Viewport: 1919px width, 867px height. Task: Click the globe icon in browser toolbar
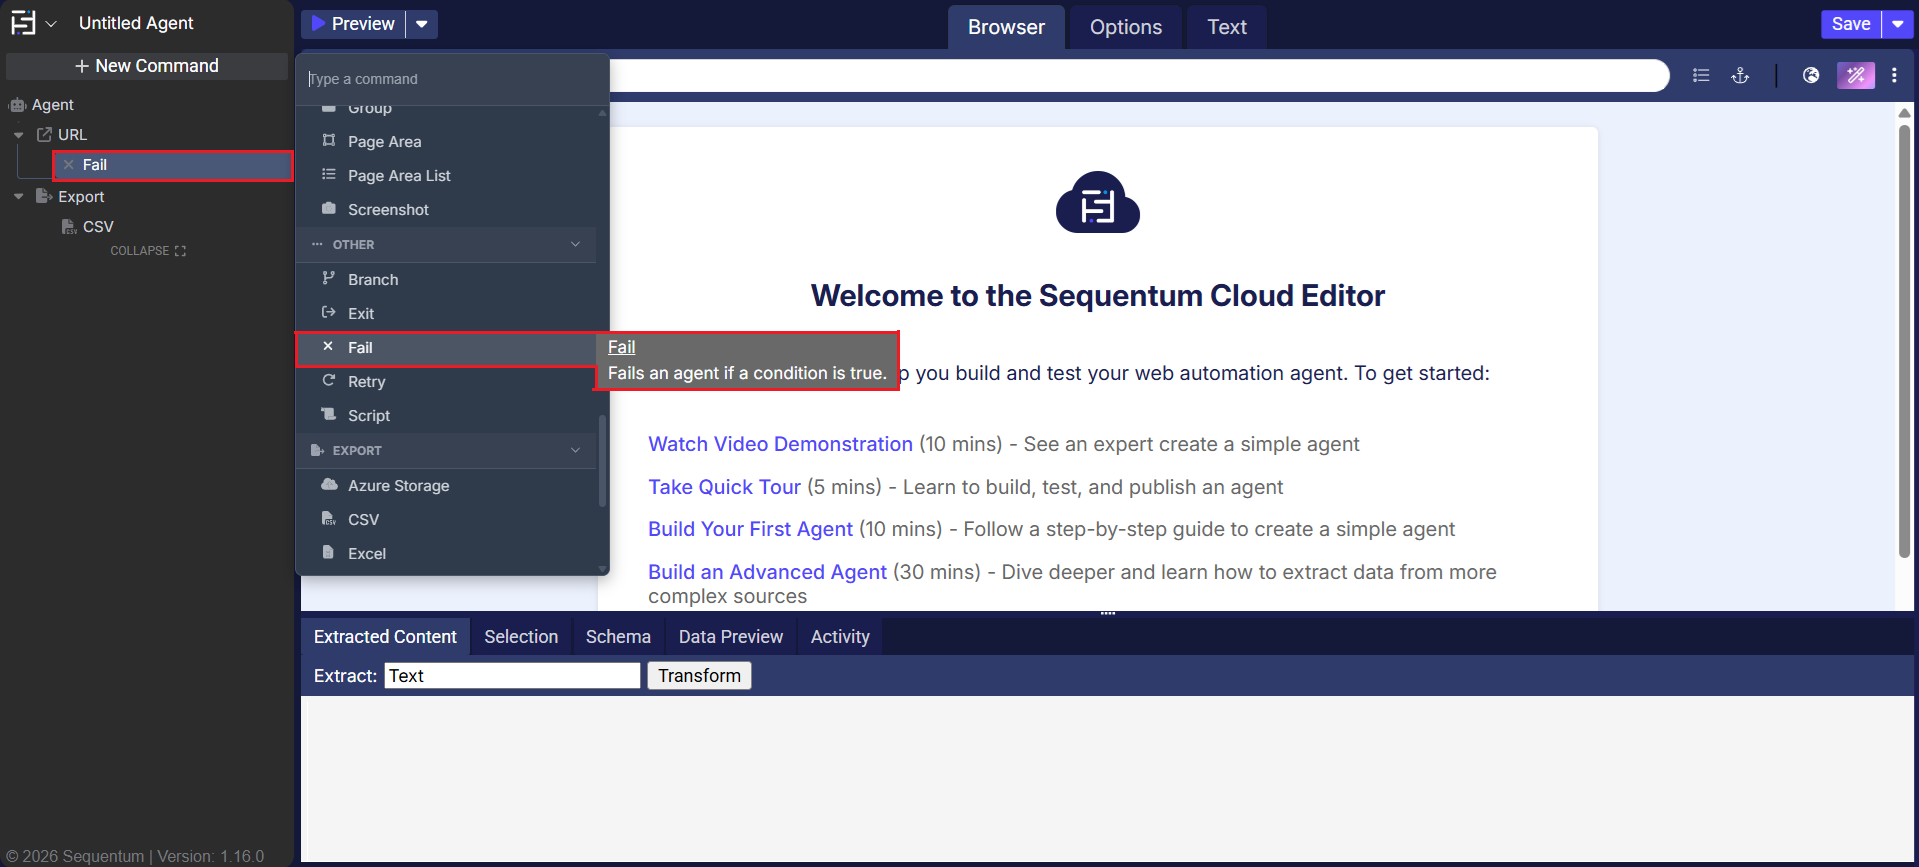click(1810, 76)
